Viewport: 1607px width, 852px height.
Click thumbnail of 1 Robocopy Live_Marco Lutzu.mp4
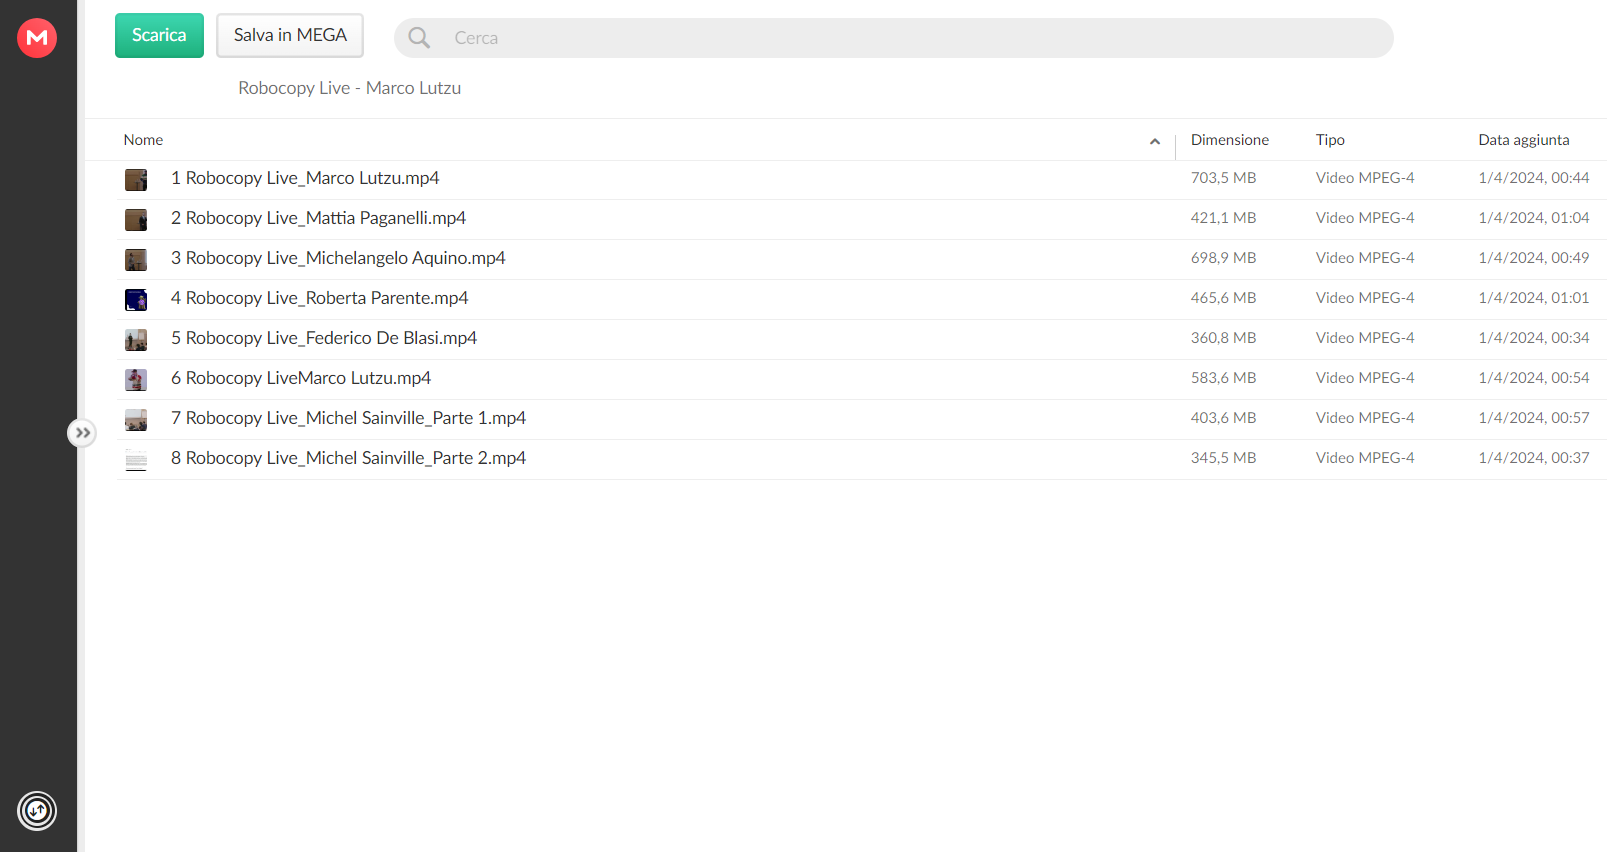(x=136, y=179)
